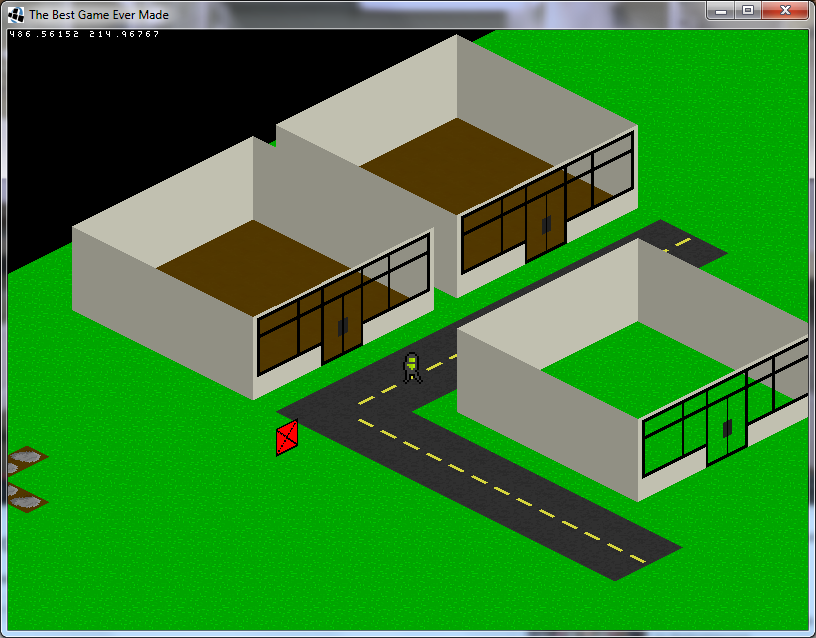Click the lower stone tile at left edge
This screenshot has width=816, height=638.
click(26, 499)
